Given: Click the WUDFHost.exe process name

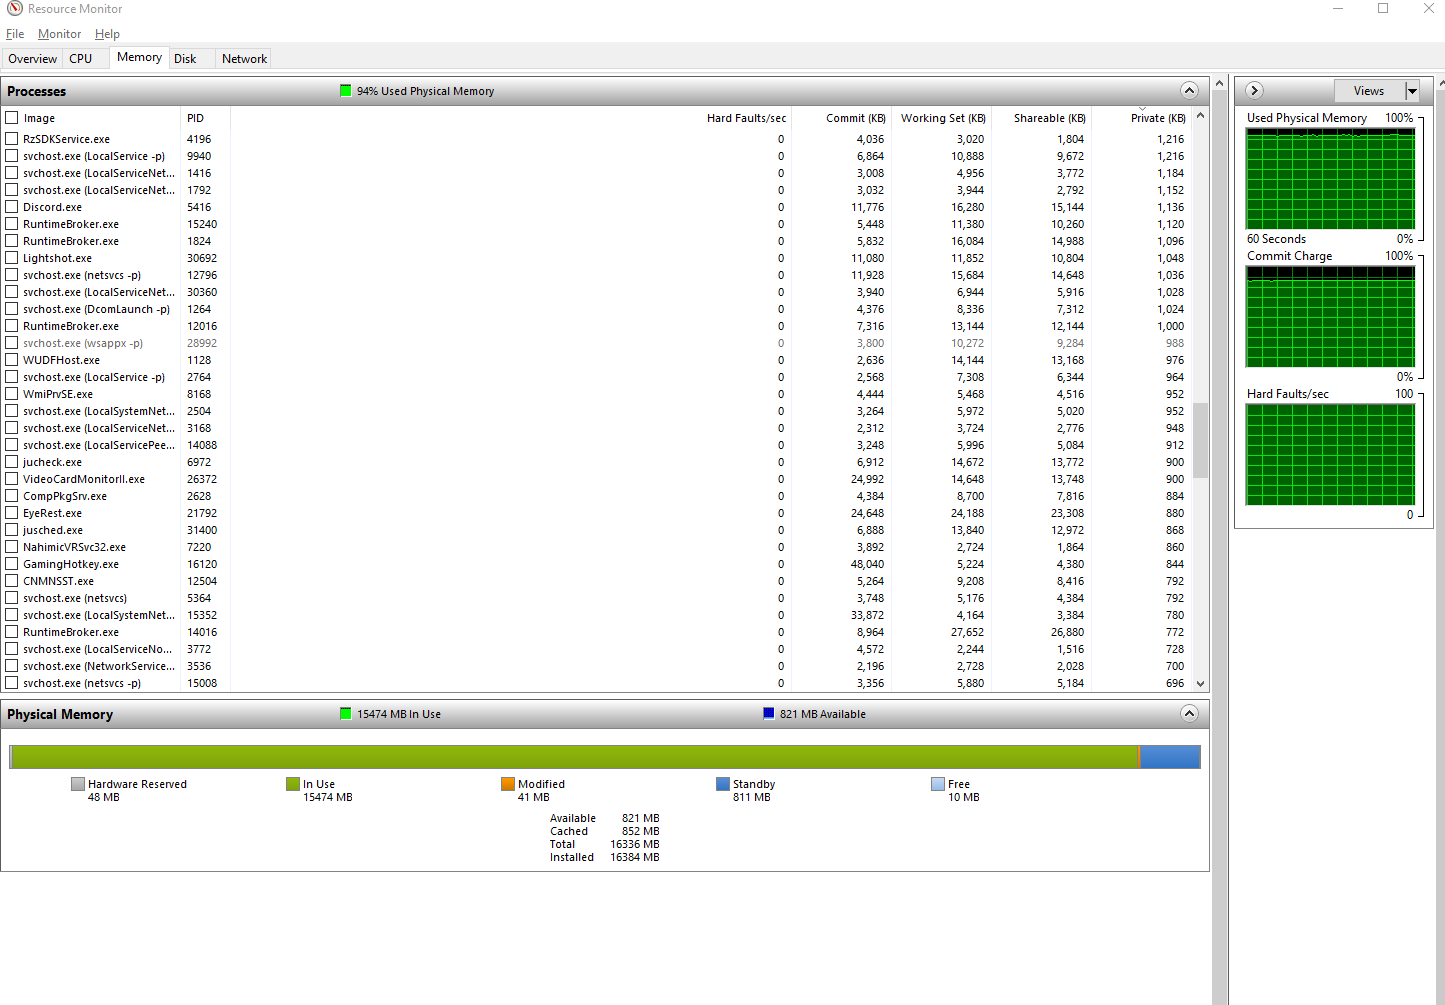Looking at the screenshot, I should [x=62, y=360].
